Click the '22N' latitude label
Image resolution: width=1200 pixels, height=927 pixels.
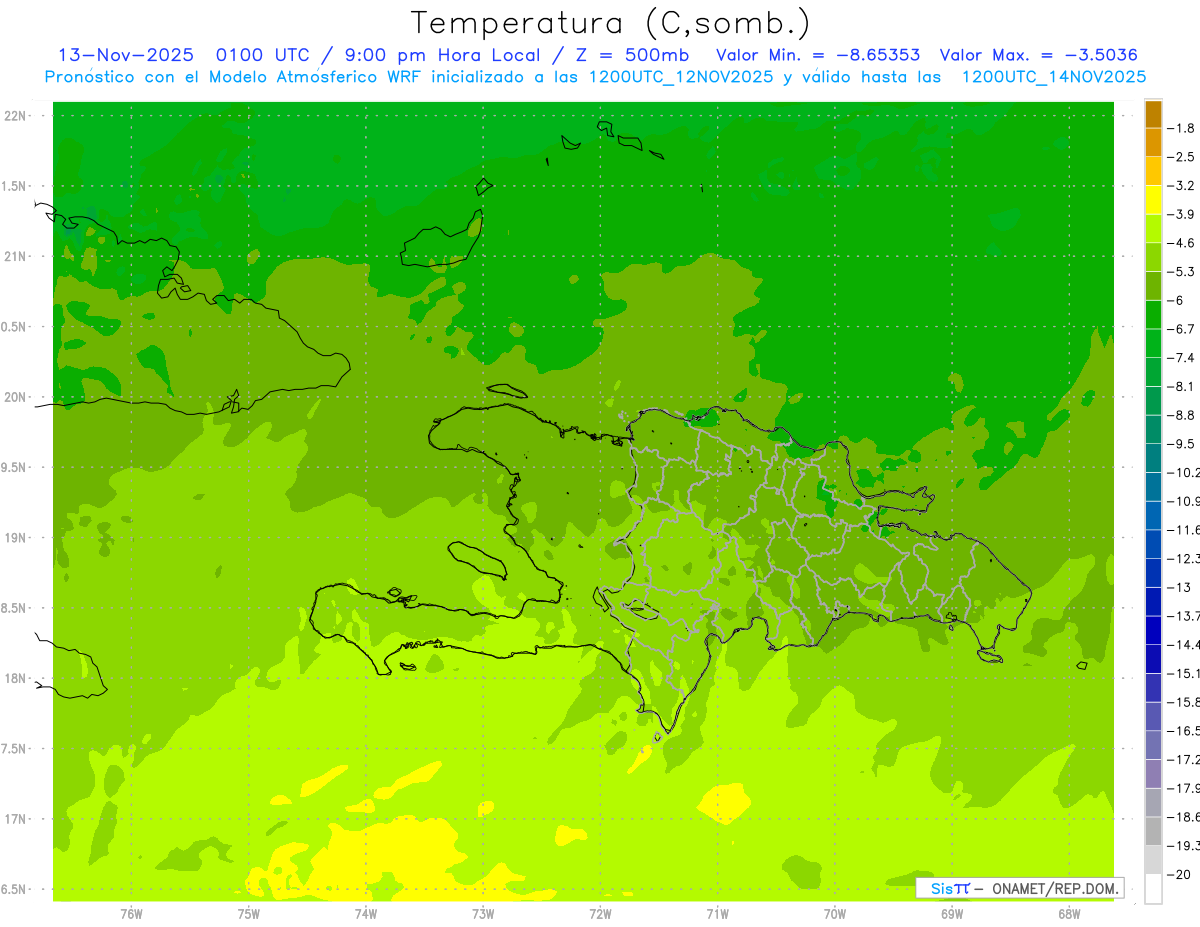tap(16, 115)
